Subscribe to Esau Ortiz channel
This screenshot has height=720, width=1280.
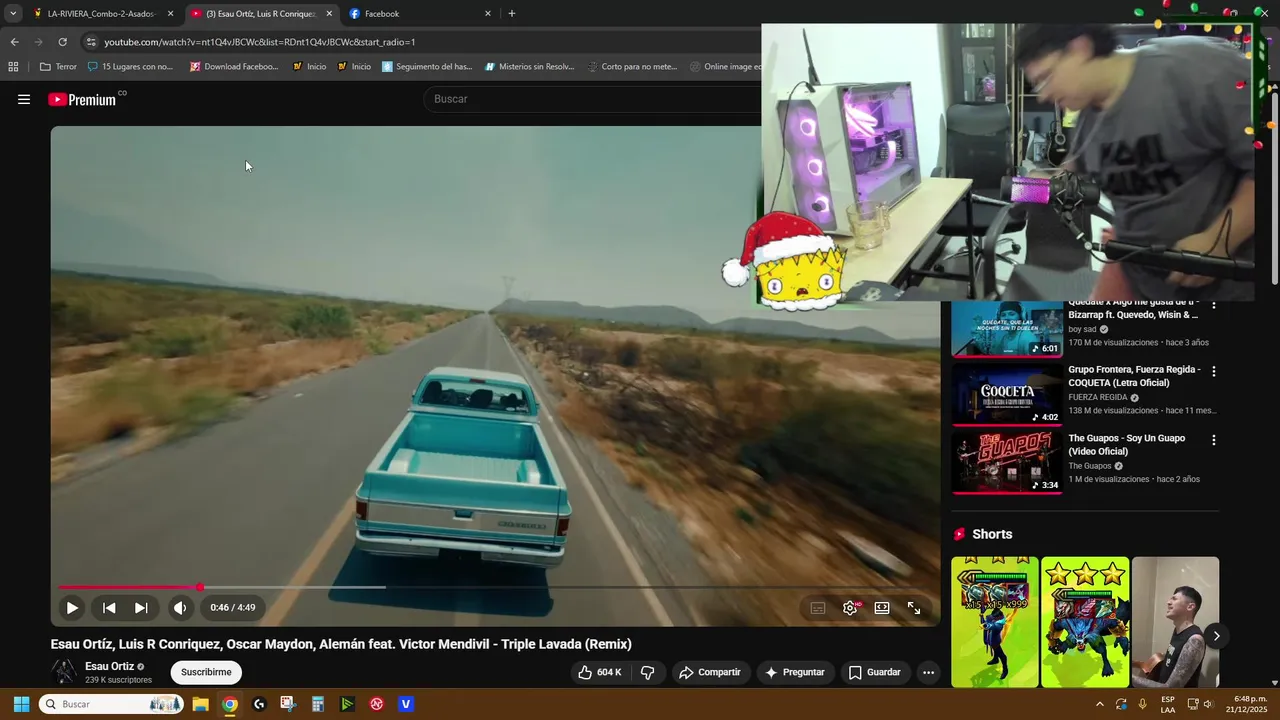[206, 672]
